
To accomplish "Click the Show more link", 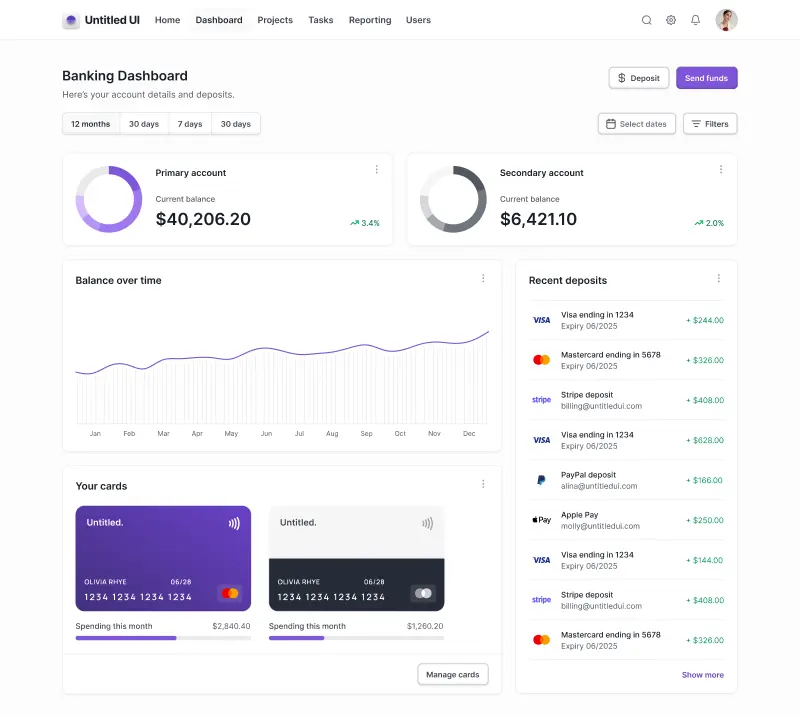I will 703,674.
